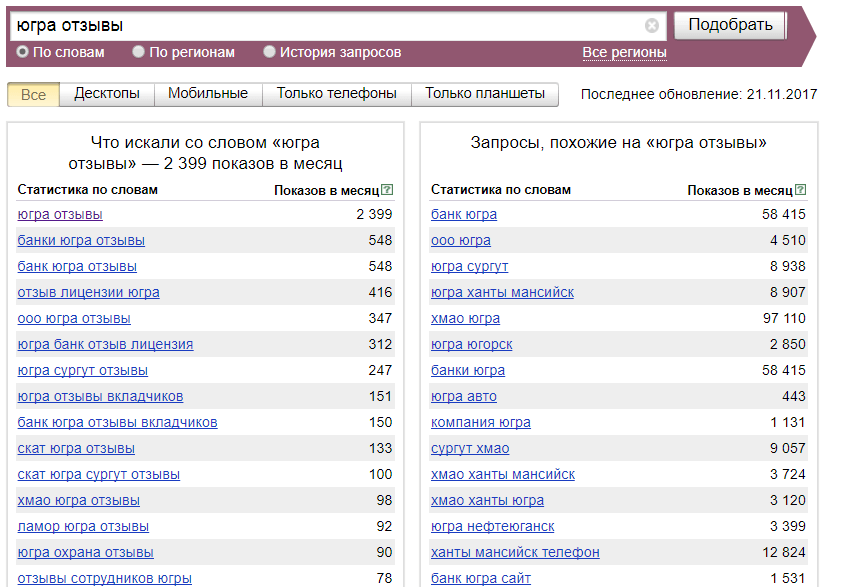Open help icon beside left 'Показов в месяц'
The image size is (852, 587).
click(x=387, y=190)
